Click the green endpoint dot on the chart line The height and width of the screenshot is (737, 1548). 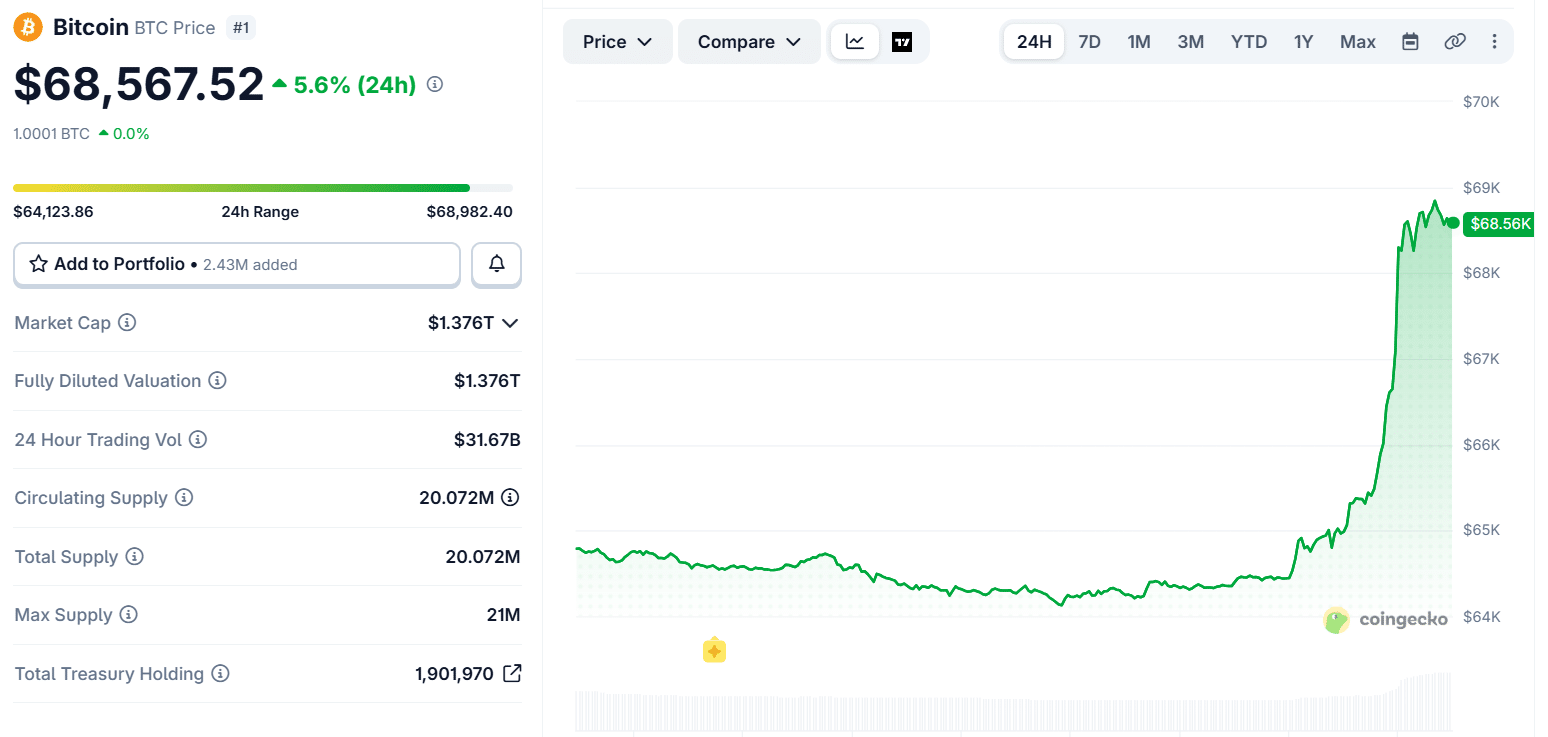pos(1452,223)
